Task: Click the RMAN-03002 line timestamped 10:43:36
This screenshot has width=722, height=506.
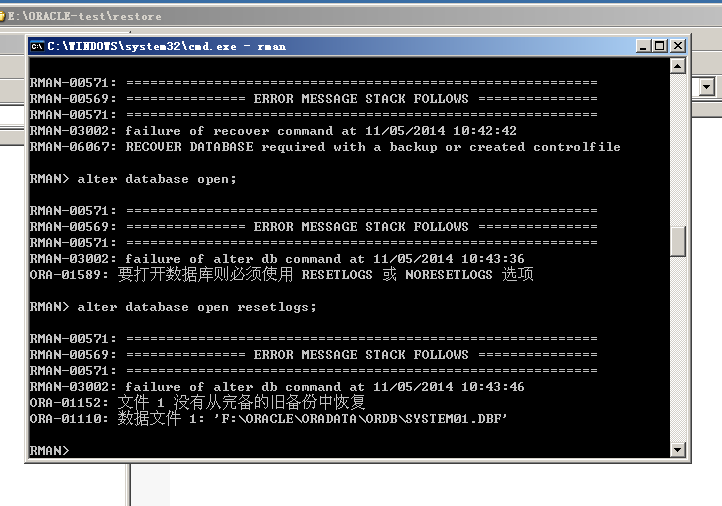Action: 277,259
